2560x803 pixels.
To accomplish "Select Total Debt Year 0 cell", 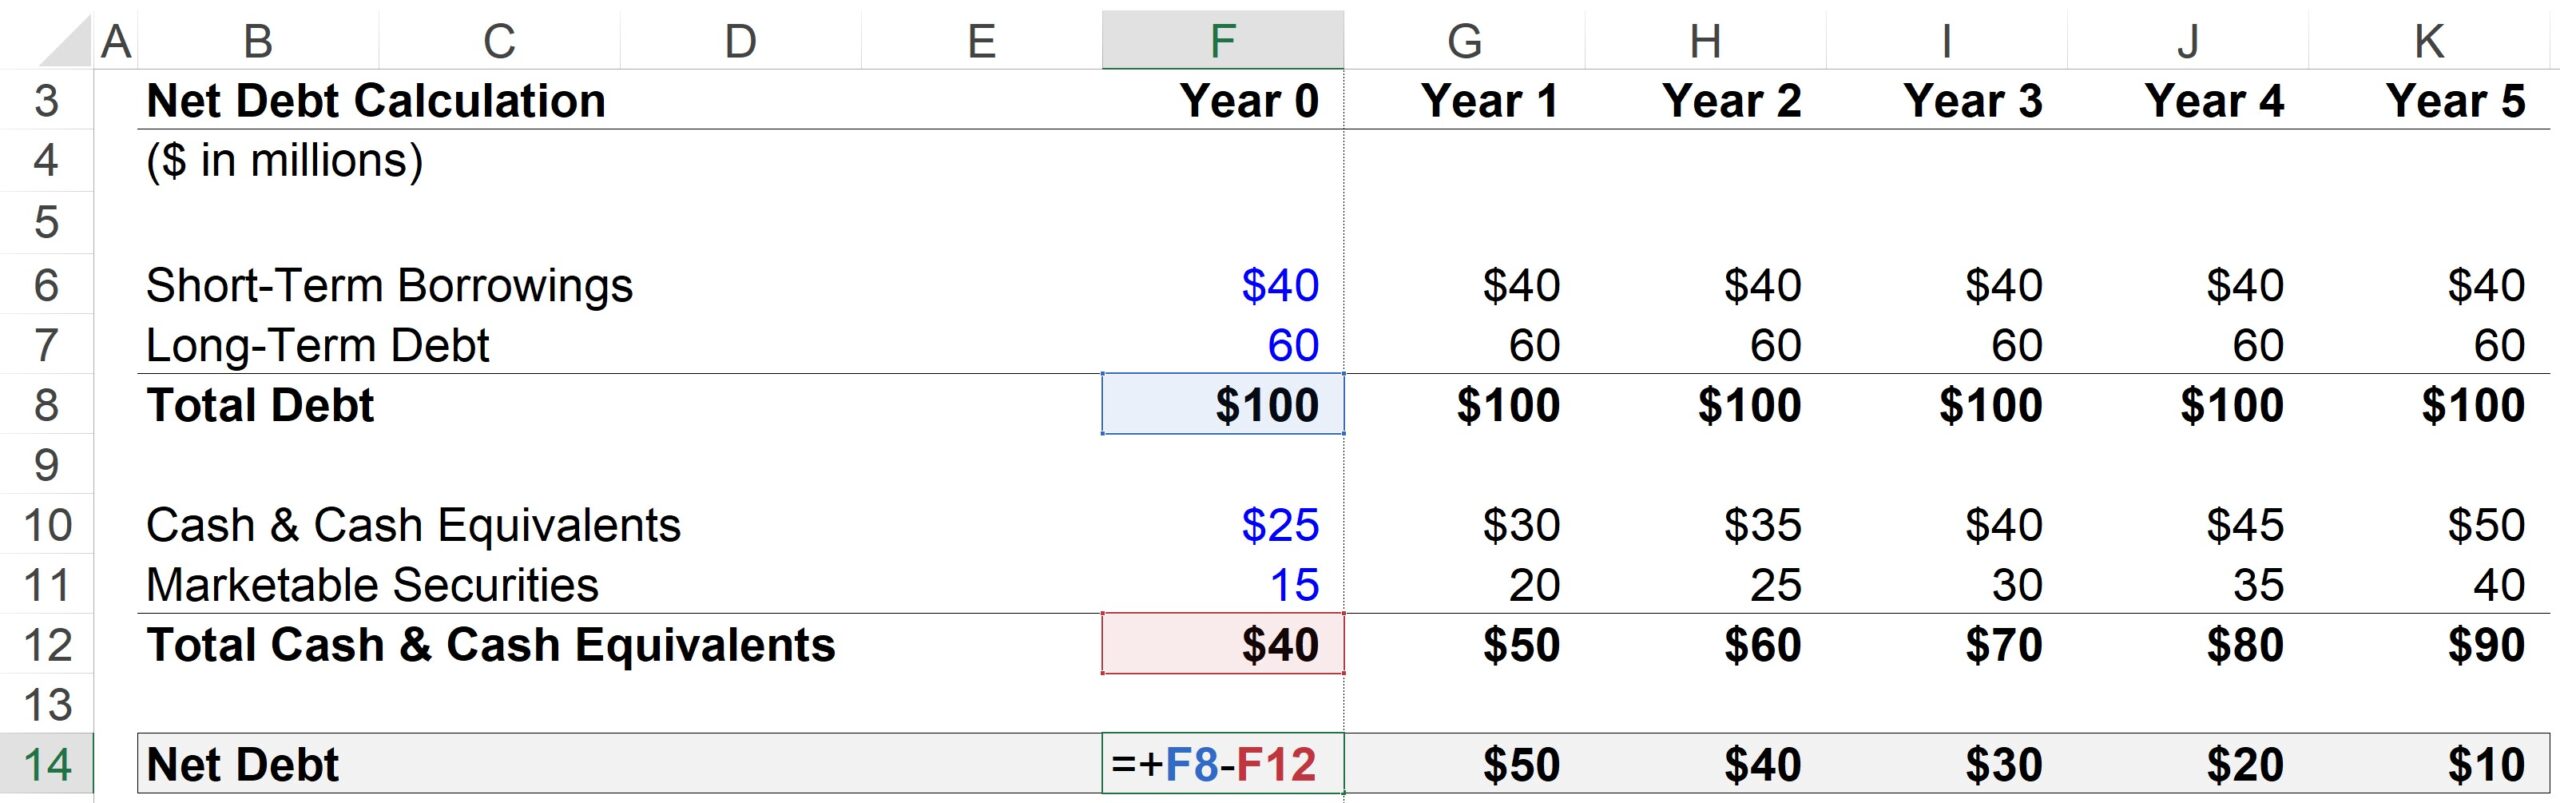I will click(1222, 405).
